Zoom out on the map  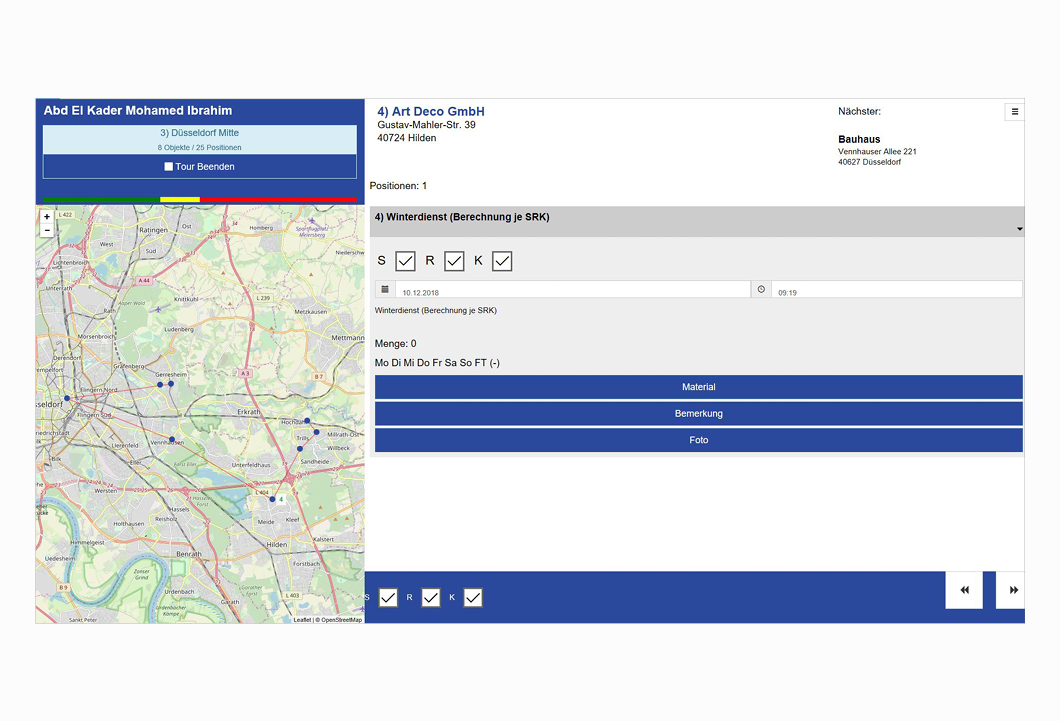click(x=47, y=230)
